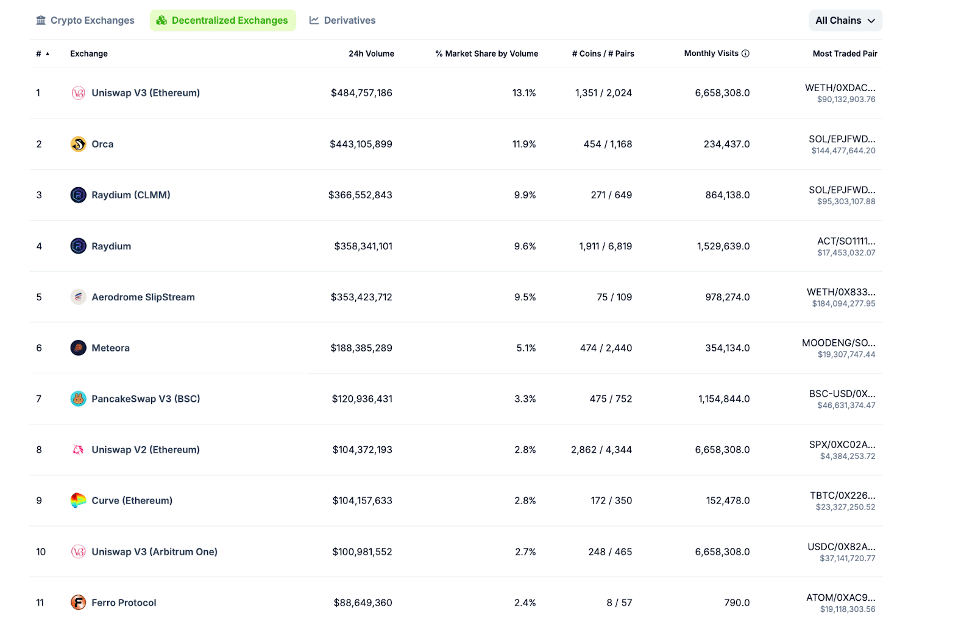This screenshot has width=977, height=622.
Task: Click the 790.0 monthly visits value
Action: (736, 603)
